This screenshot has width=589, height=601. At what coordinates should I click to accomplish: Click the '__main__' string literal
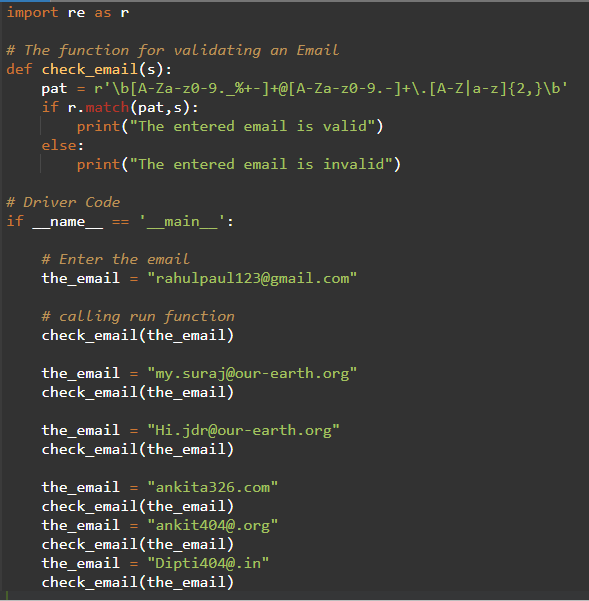coord(182,222)
